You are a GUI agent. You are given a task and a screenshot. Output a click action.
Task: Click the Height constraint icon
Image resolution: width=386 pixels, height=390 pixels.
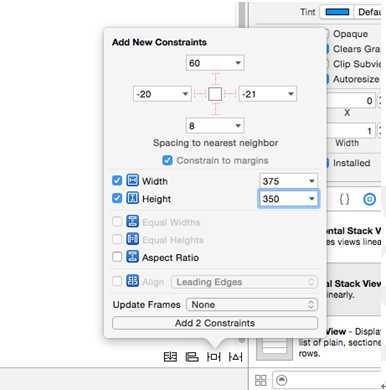tap(132, 198)
